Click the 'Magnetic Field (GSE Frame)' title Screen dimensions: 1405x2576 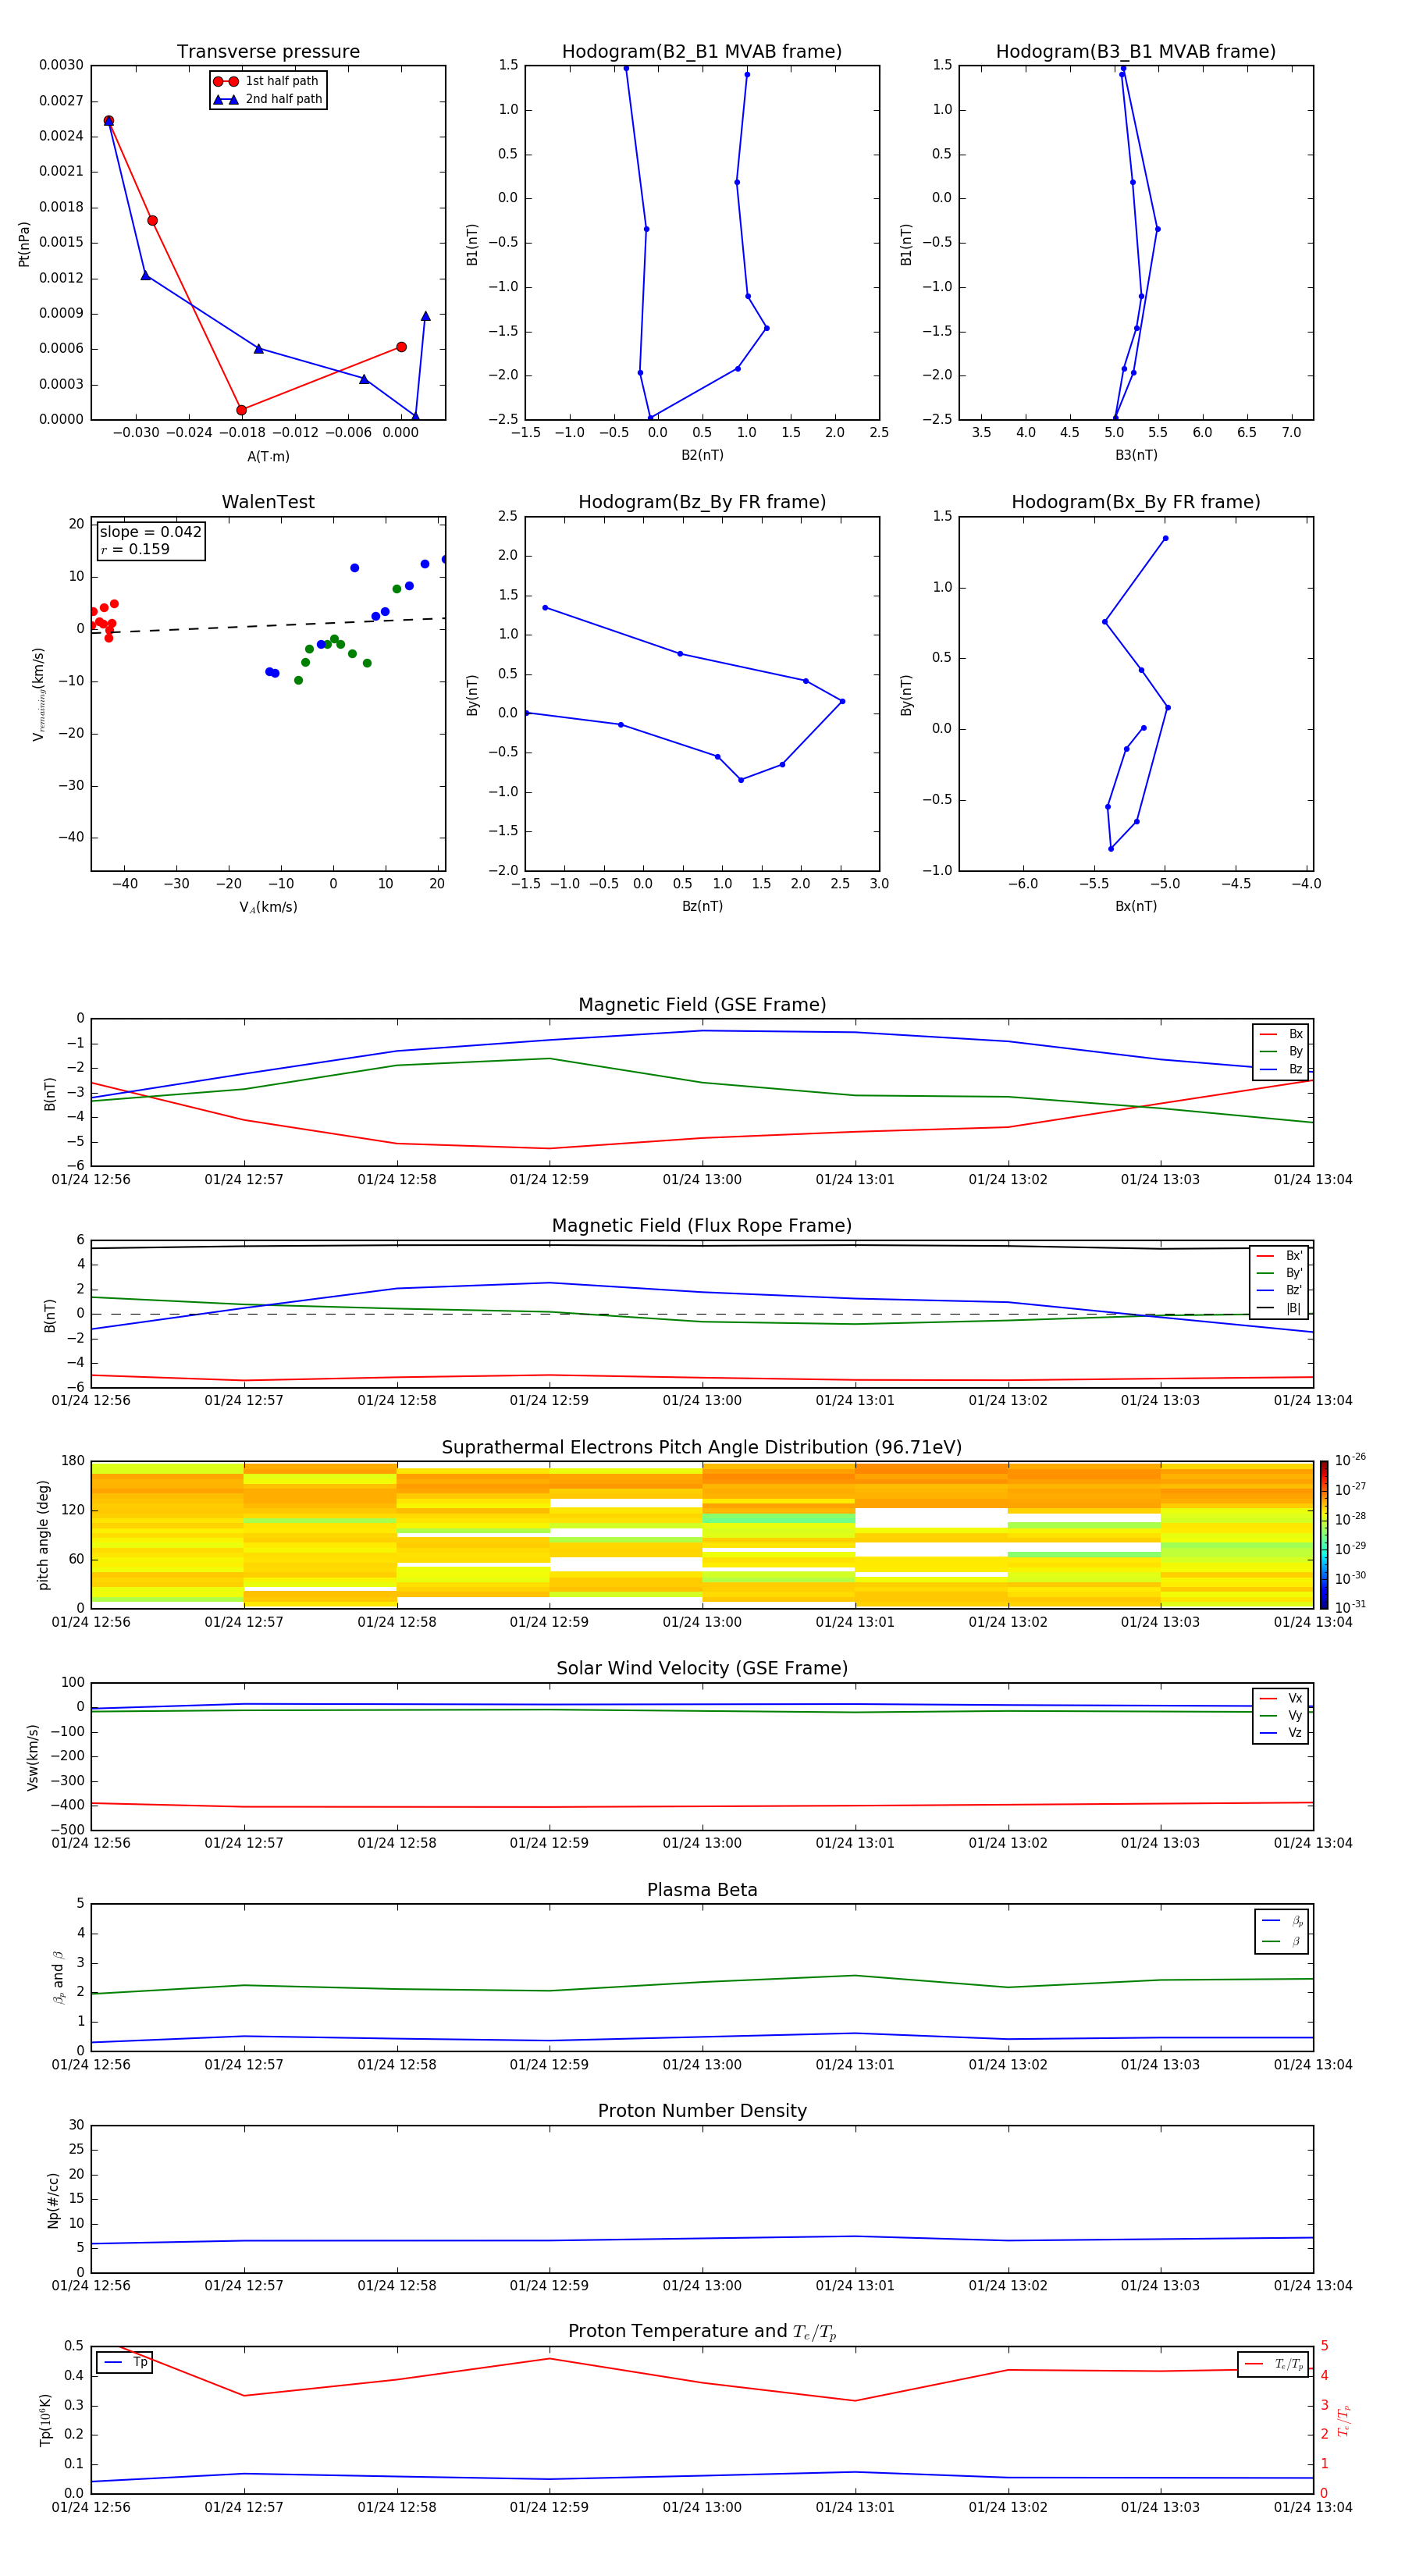(702, 1005)
